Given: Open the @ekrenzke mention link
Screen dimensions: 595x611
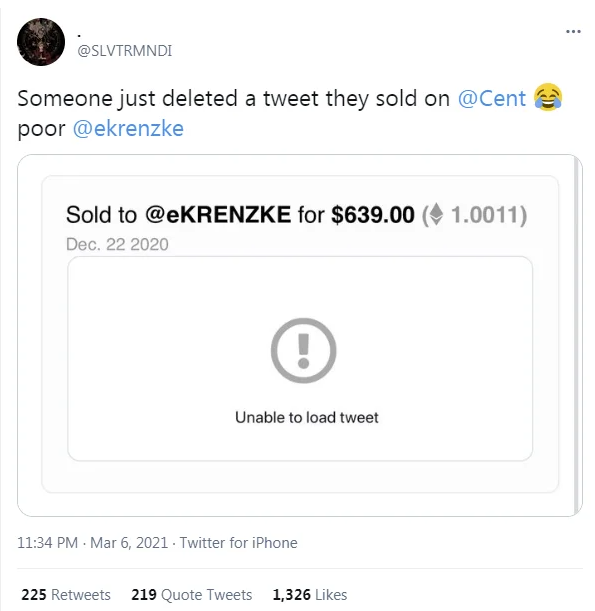Looking at the screenshot, I should [128, 129].
